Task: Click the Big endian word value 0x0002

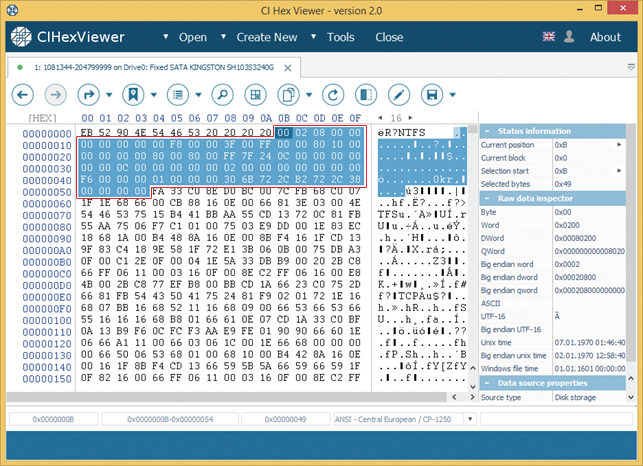Action: [567, 264]
